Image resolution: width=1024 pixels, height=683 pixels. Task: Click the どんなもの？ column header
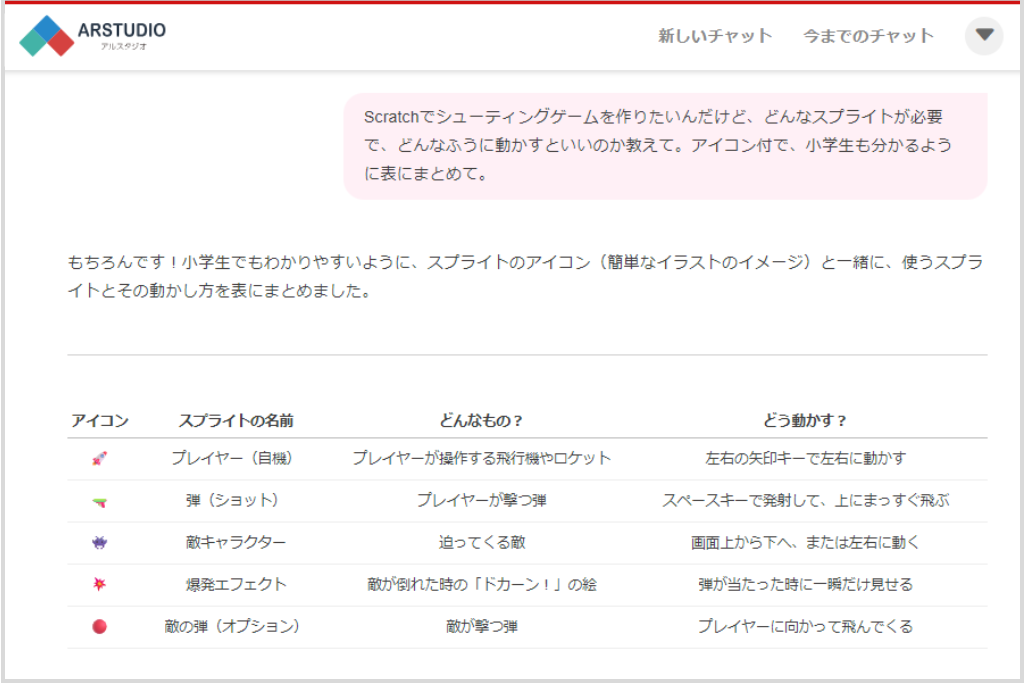[x=481, y=421]
